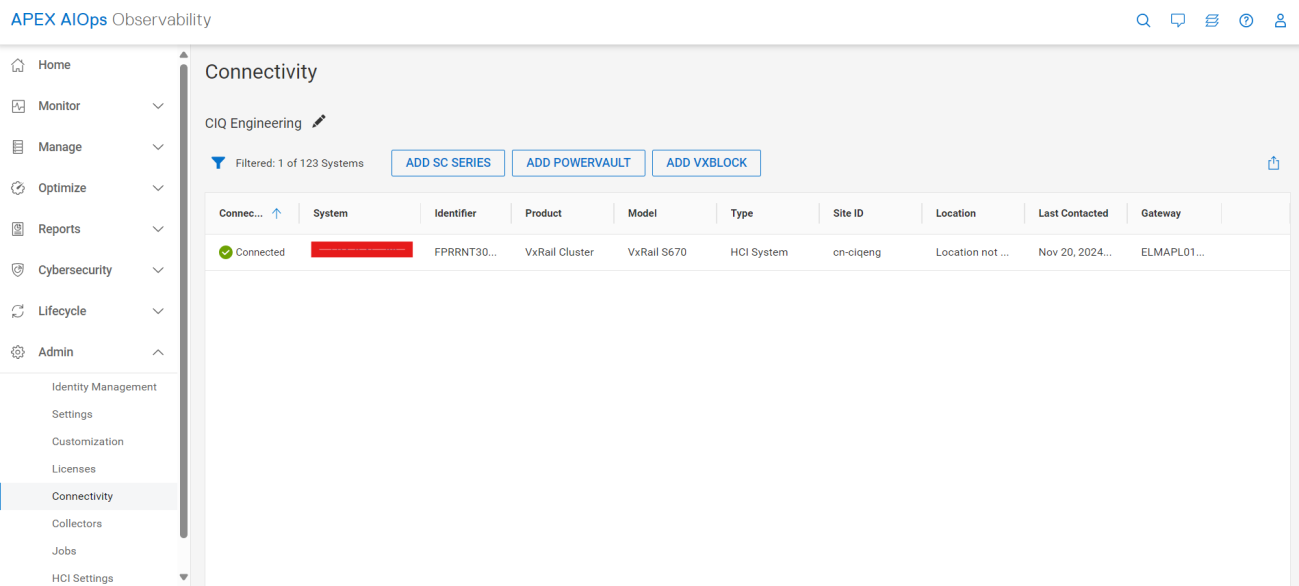Image resolution: width=1299 pixels, height=586 pixels.
Task: Expand the Monitor menu chevron
Action: coord(158,106)
